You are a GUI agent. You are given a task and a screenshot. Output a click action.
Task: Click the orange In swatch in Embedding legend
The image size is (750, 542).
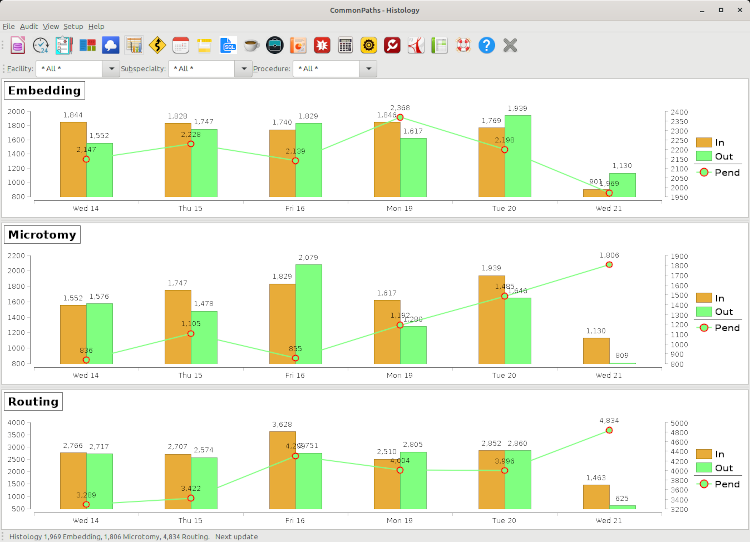[702, 142]
